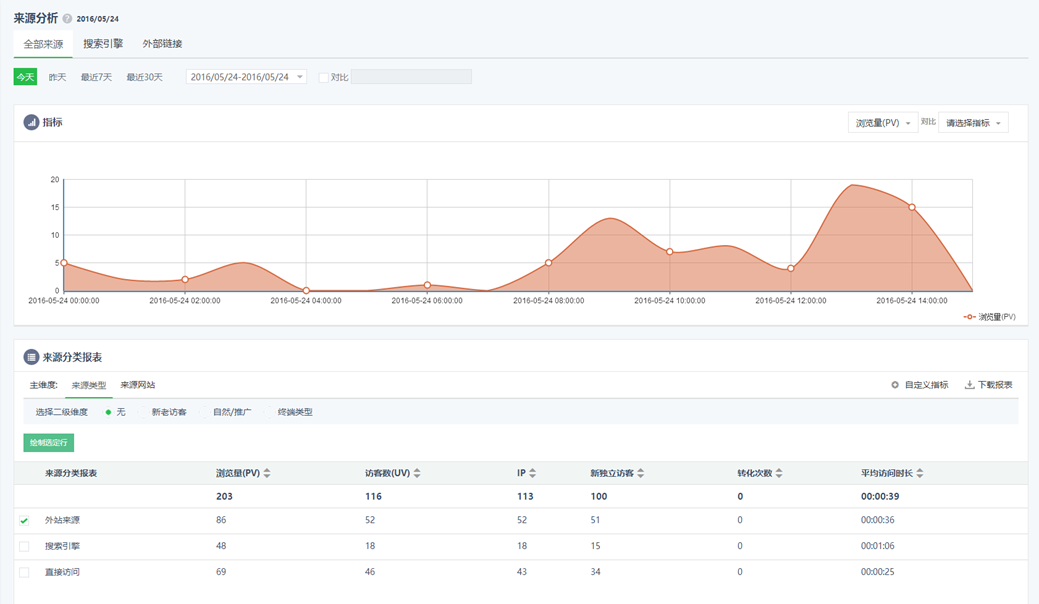Sort by 平均访问时长 column arrows

[x=919, y=473]
